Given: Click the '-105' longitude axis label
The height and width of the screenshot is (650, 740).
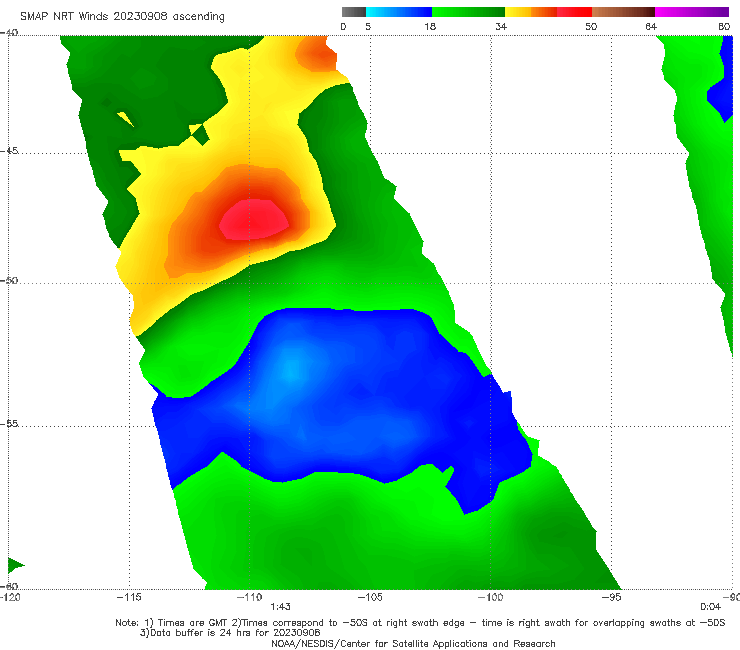Looking at the screenshot, I should point(370,597).
